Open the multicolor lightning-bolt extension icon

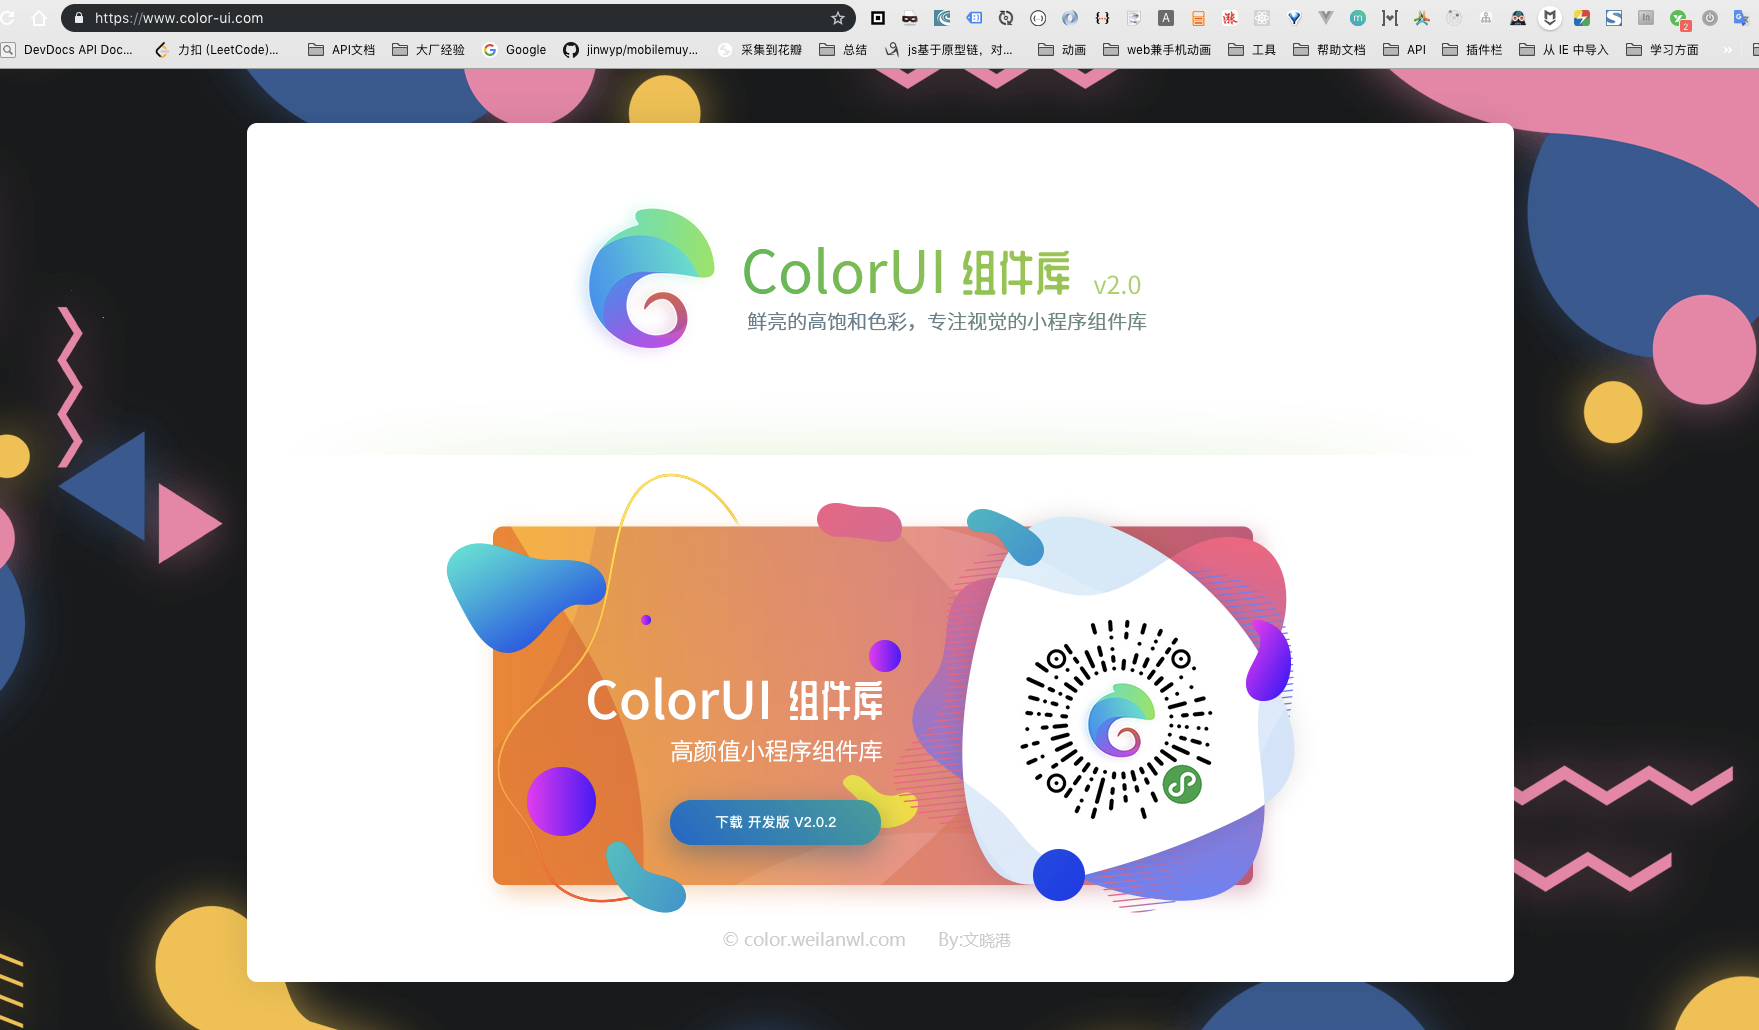tap(1582, 18)
